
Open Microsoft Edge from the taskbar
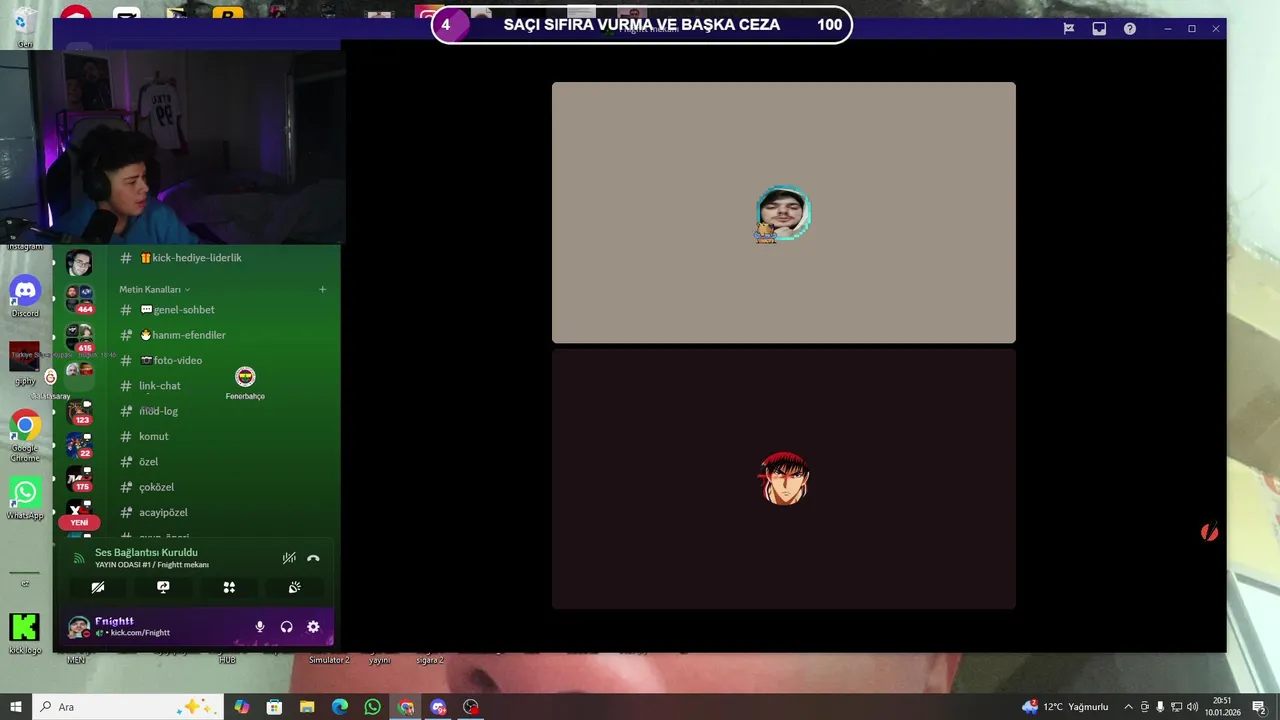340,707
